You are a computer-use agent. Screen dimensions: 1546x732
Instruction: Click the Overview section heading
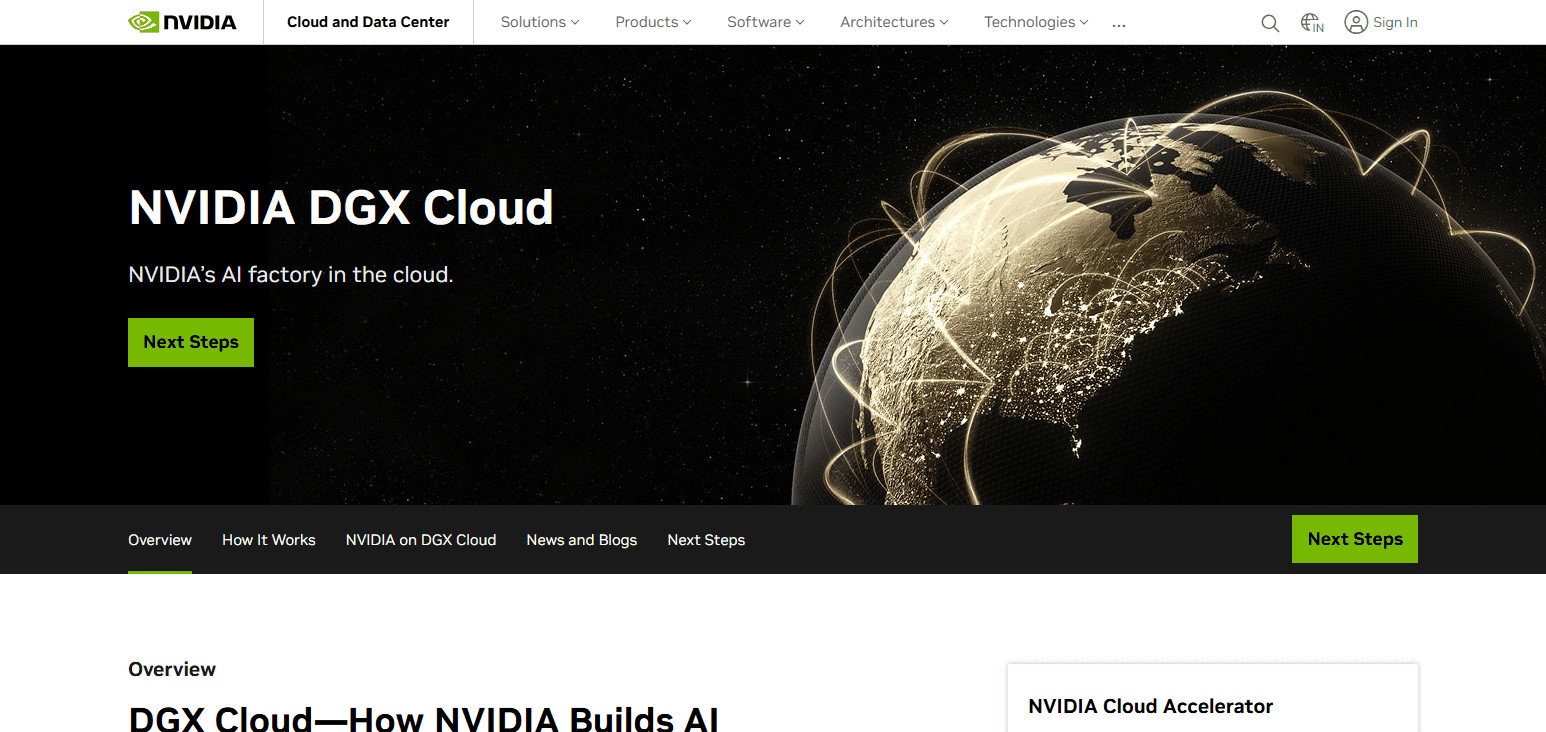pos(172,669)
